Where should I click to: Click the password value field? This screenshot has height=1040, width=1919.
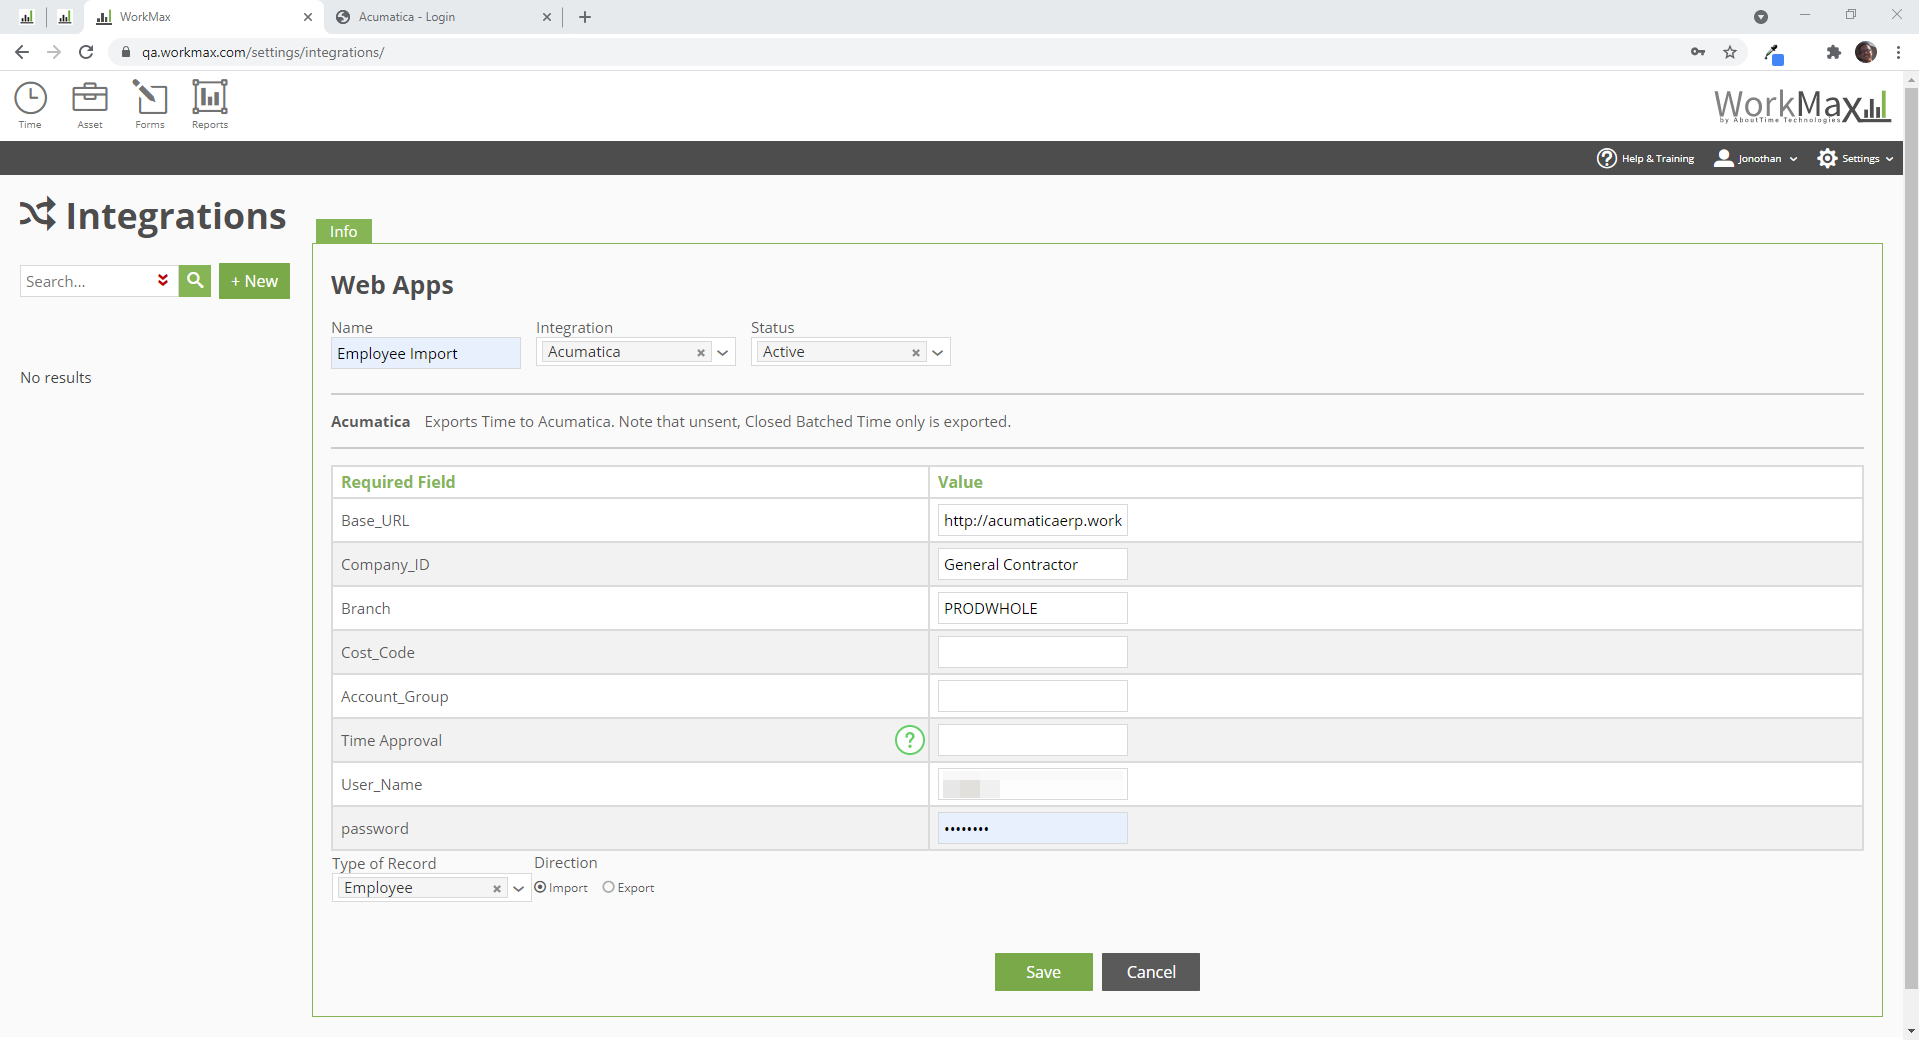pyautogui.click(x=1032, y=828)
